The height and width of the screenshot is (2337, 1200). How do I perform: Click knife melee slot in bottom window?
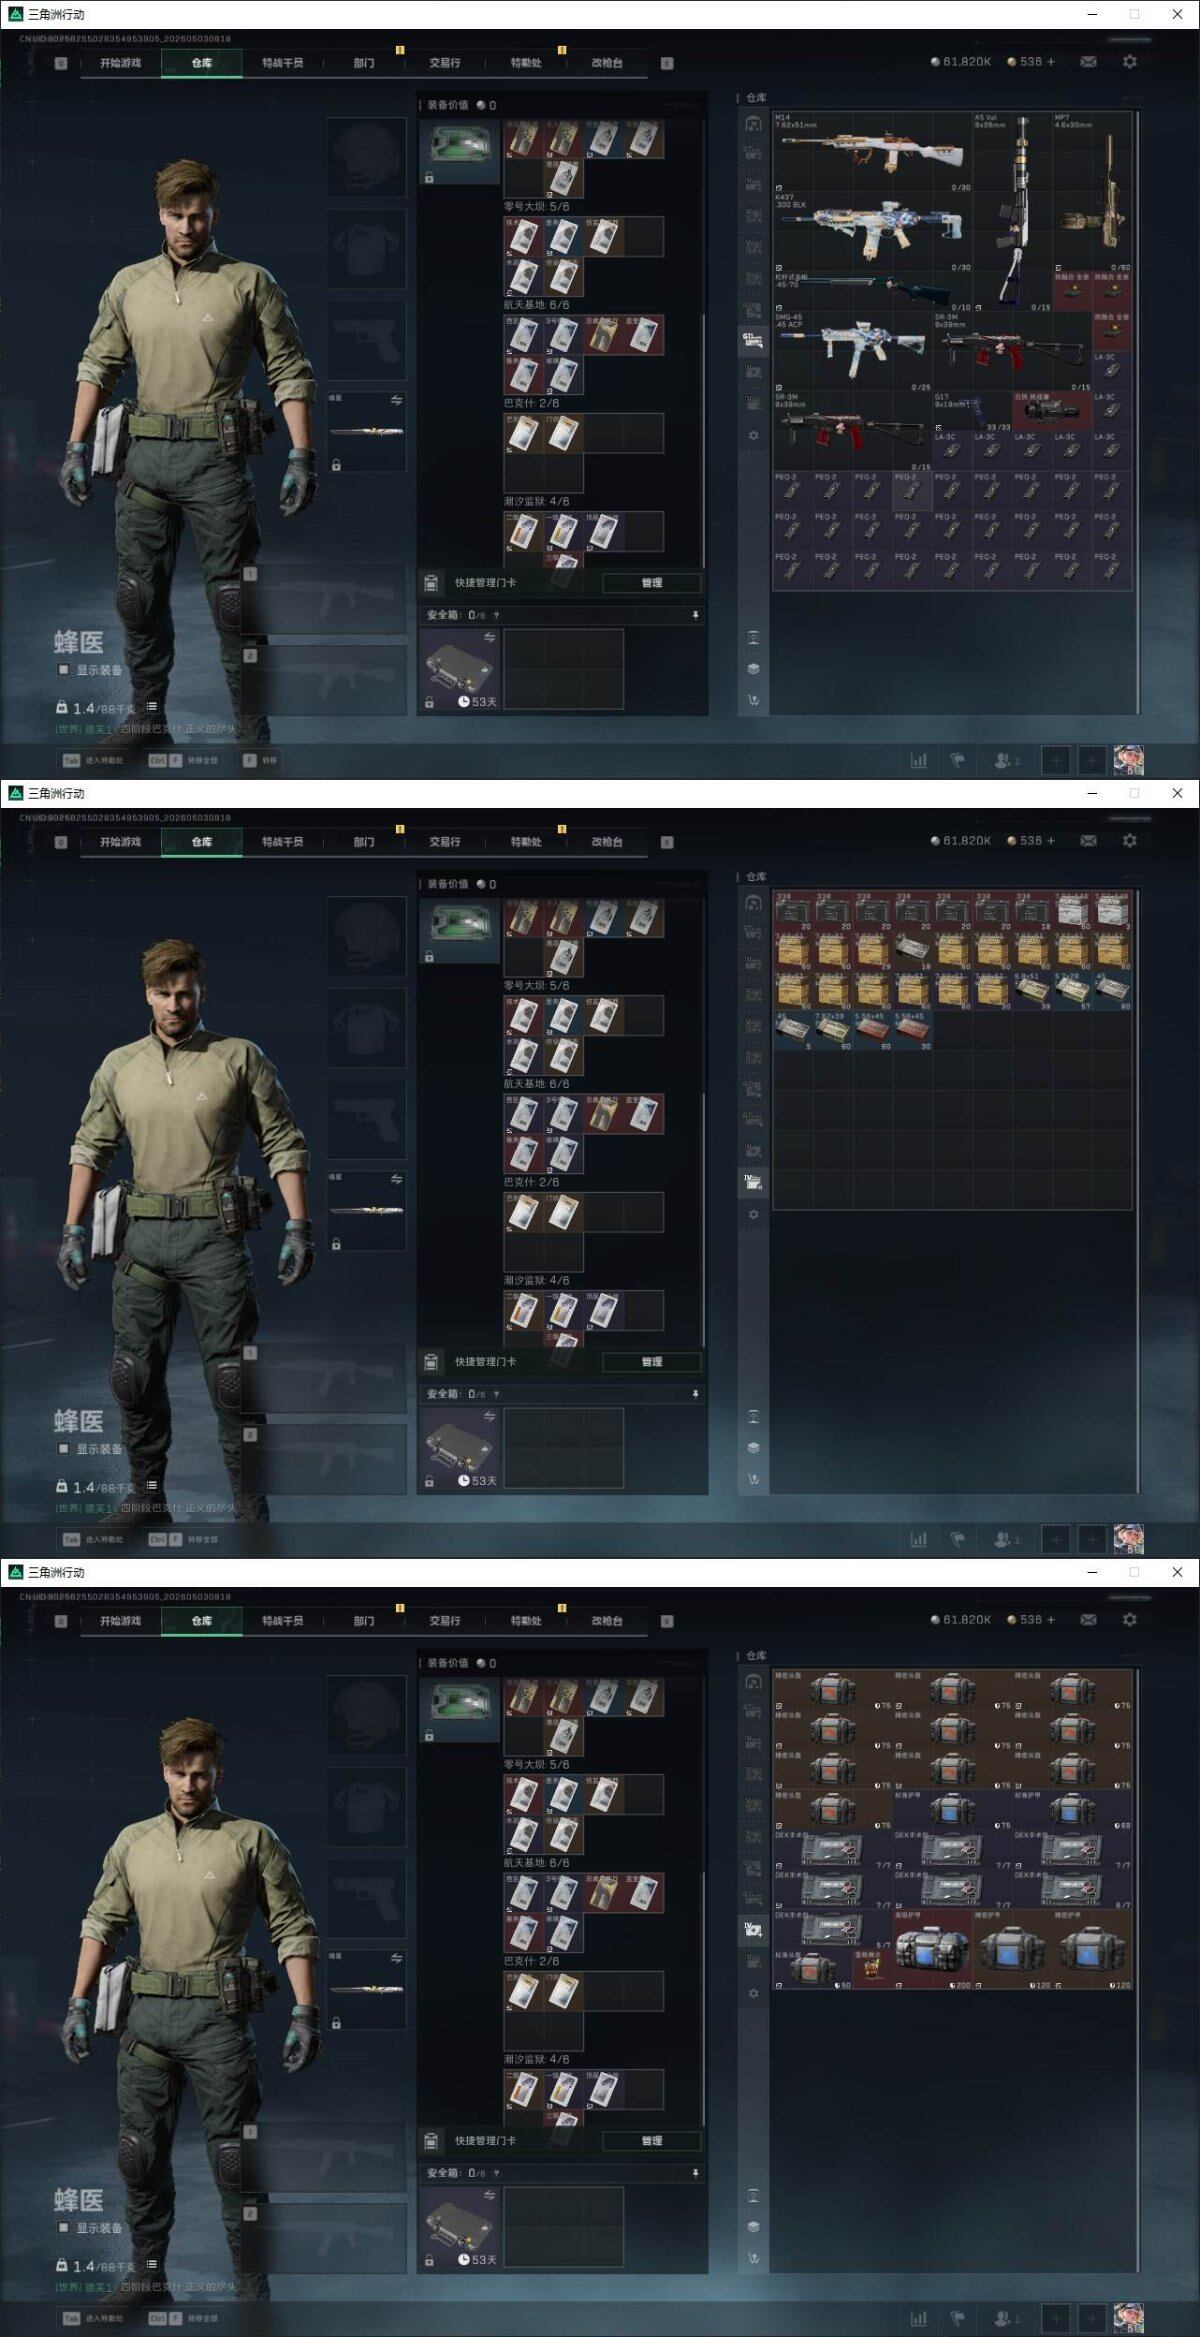click(366, 1989)
